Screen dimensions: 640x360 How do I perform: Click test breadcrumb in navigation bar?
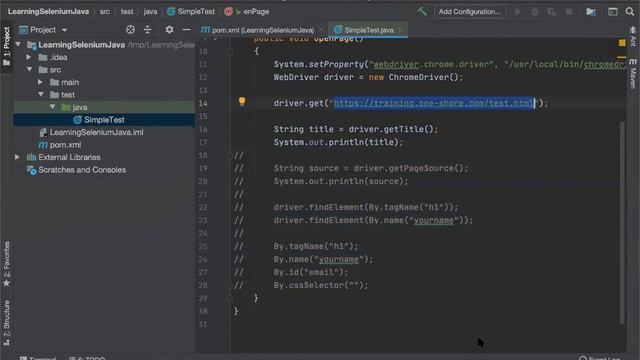127,12
